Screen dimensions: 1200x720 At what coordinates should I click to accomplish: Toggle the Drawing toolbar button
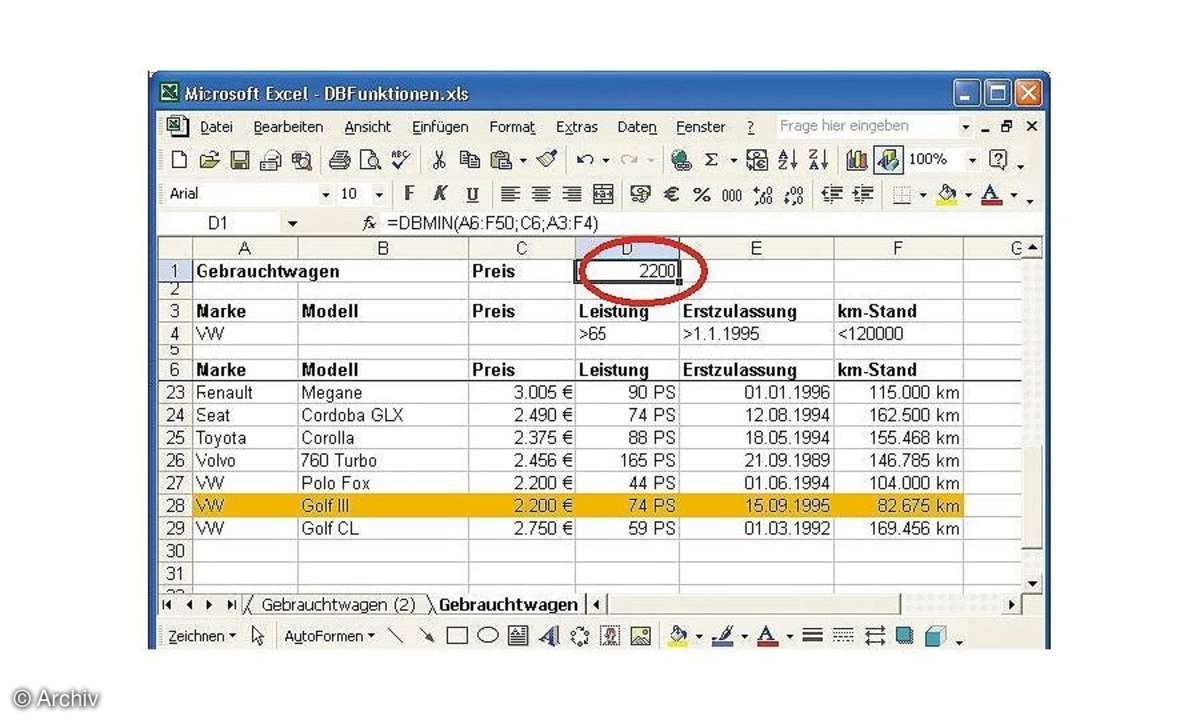click(x=887, y=160)
